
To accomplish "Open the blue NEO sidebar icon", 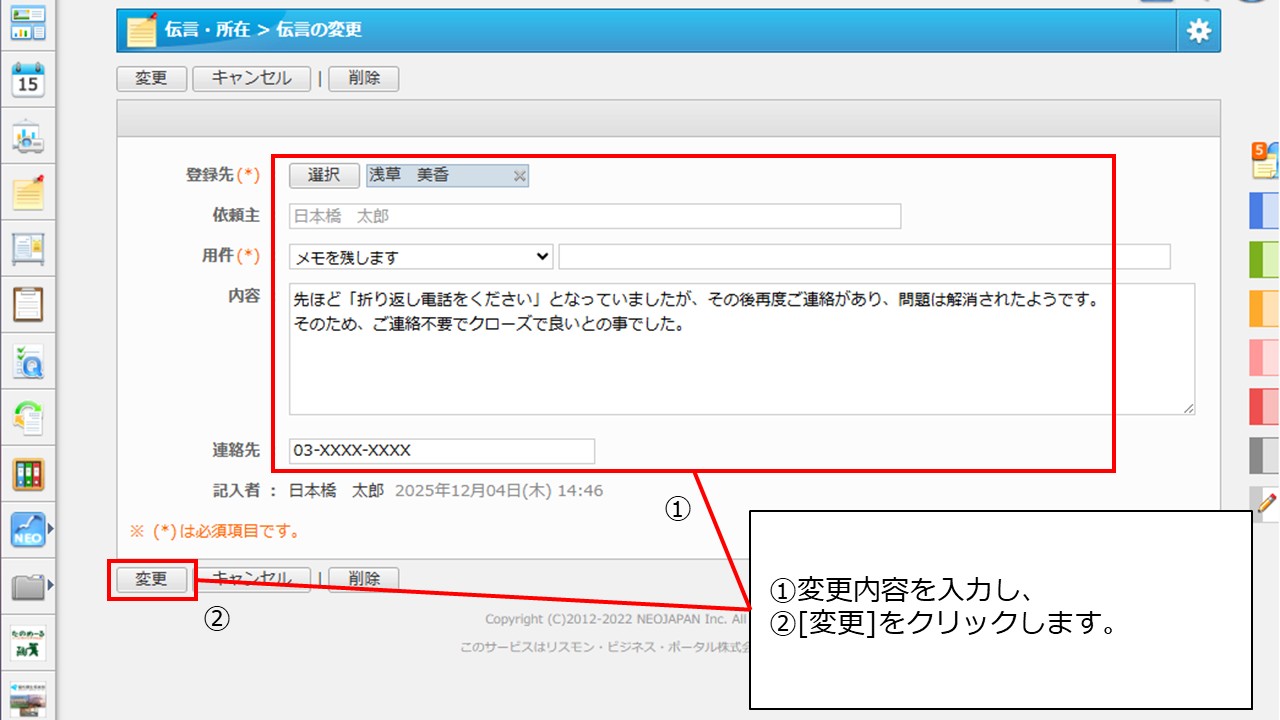I will click(x=28, y=529).
